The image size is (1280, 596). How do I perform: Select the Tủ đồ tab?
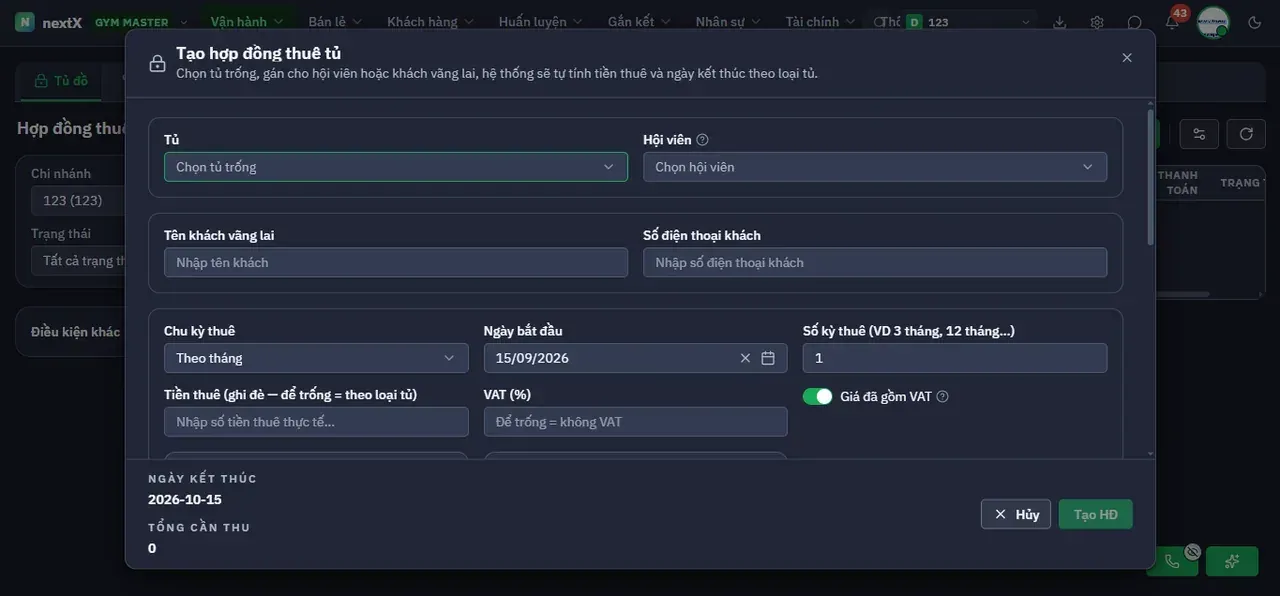tap(61, 81)
